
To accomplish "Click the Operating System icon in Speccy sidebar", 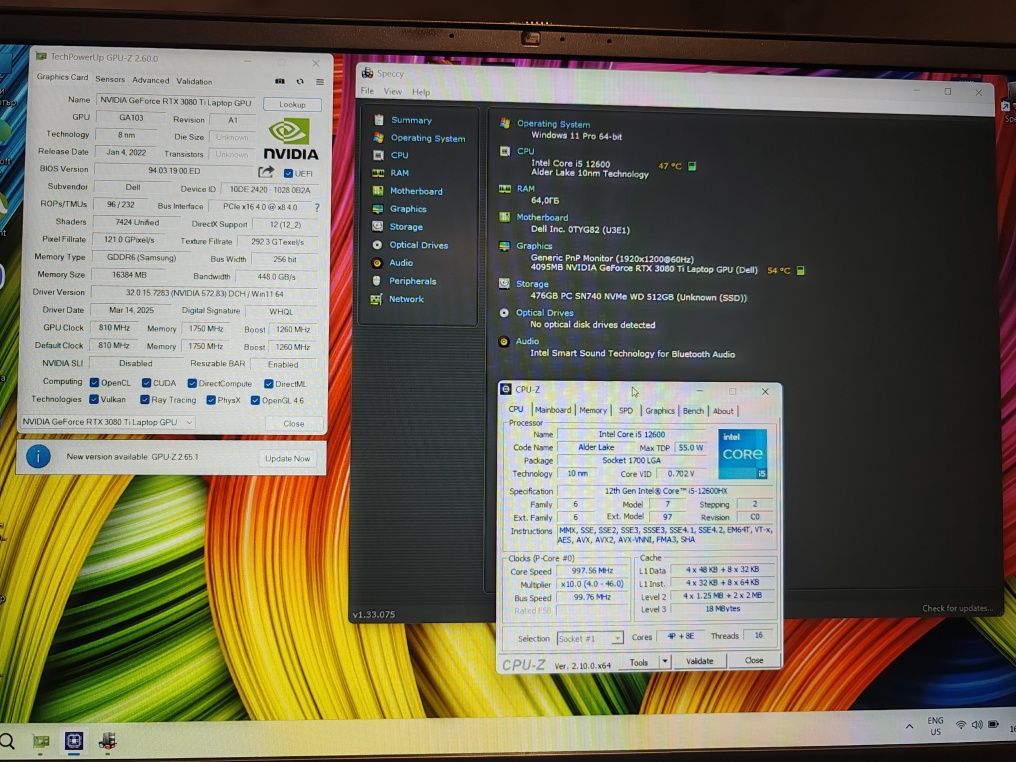I will click(378, 137).
